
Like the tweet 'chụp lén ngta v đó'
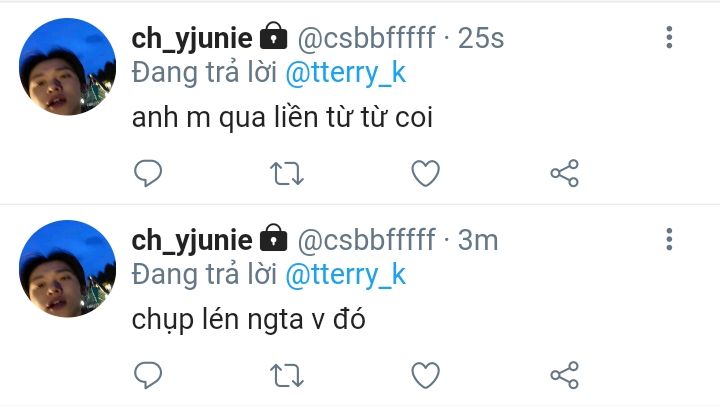[x=426, y=375]
